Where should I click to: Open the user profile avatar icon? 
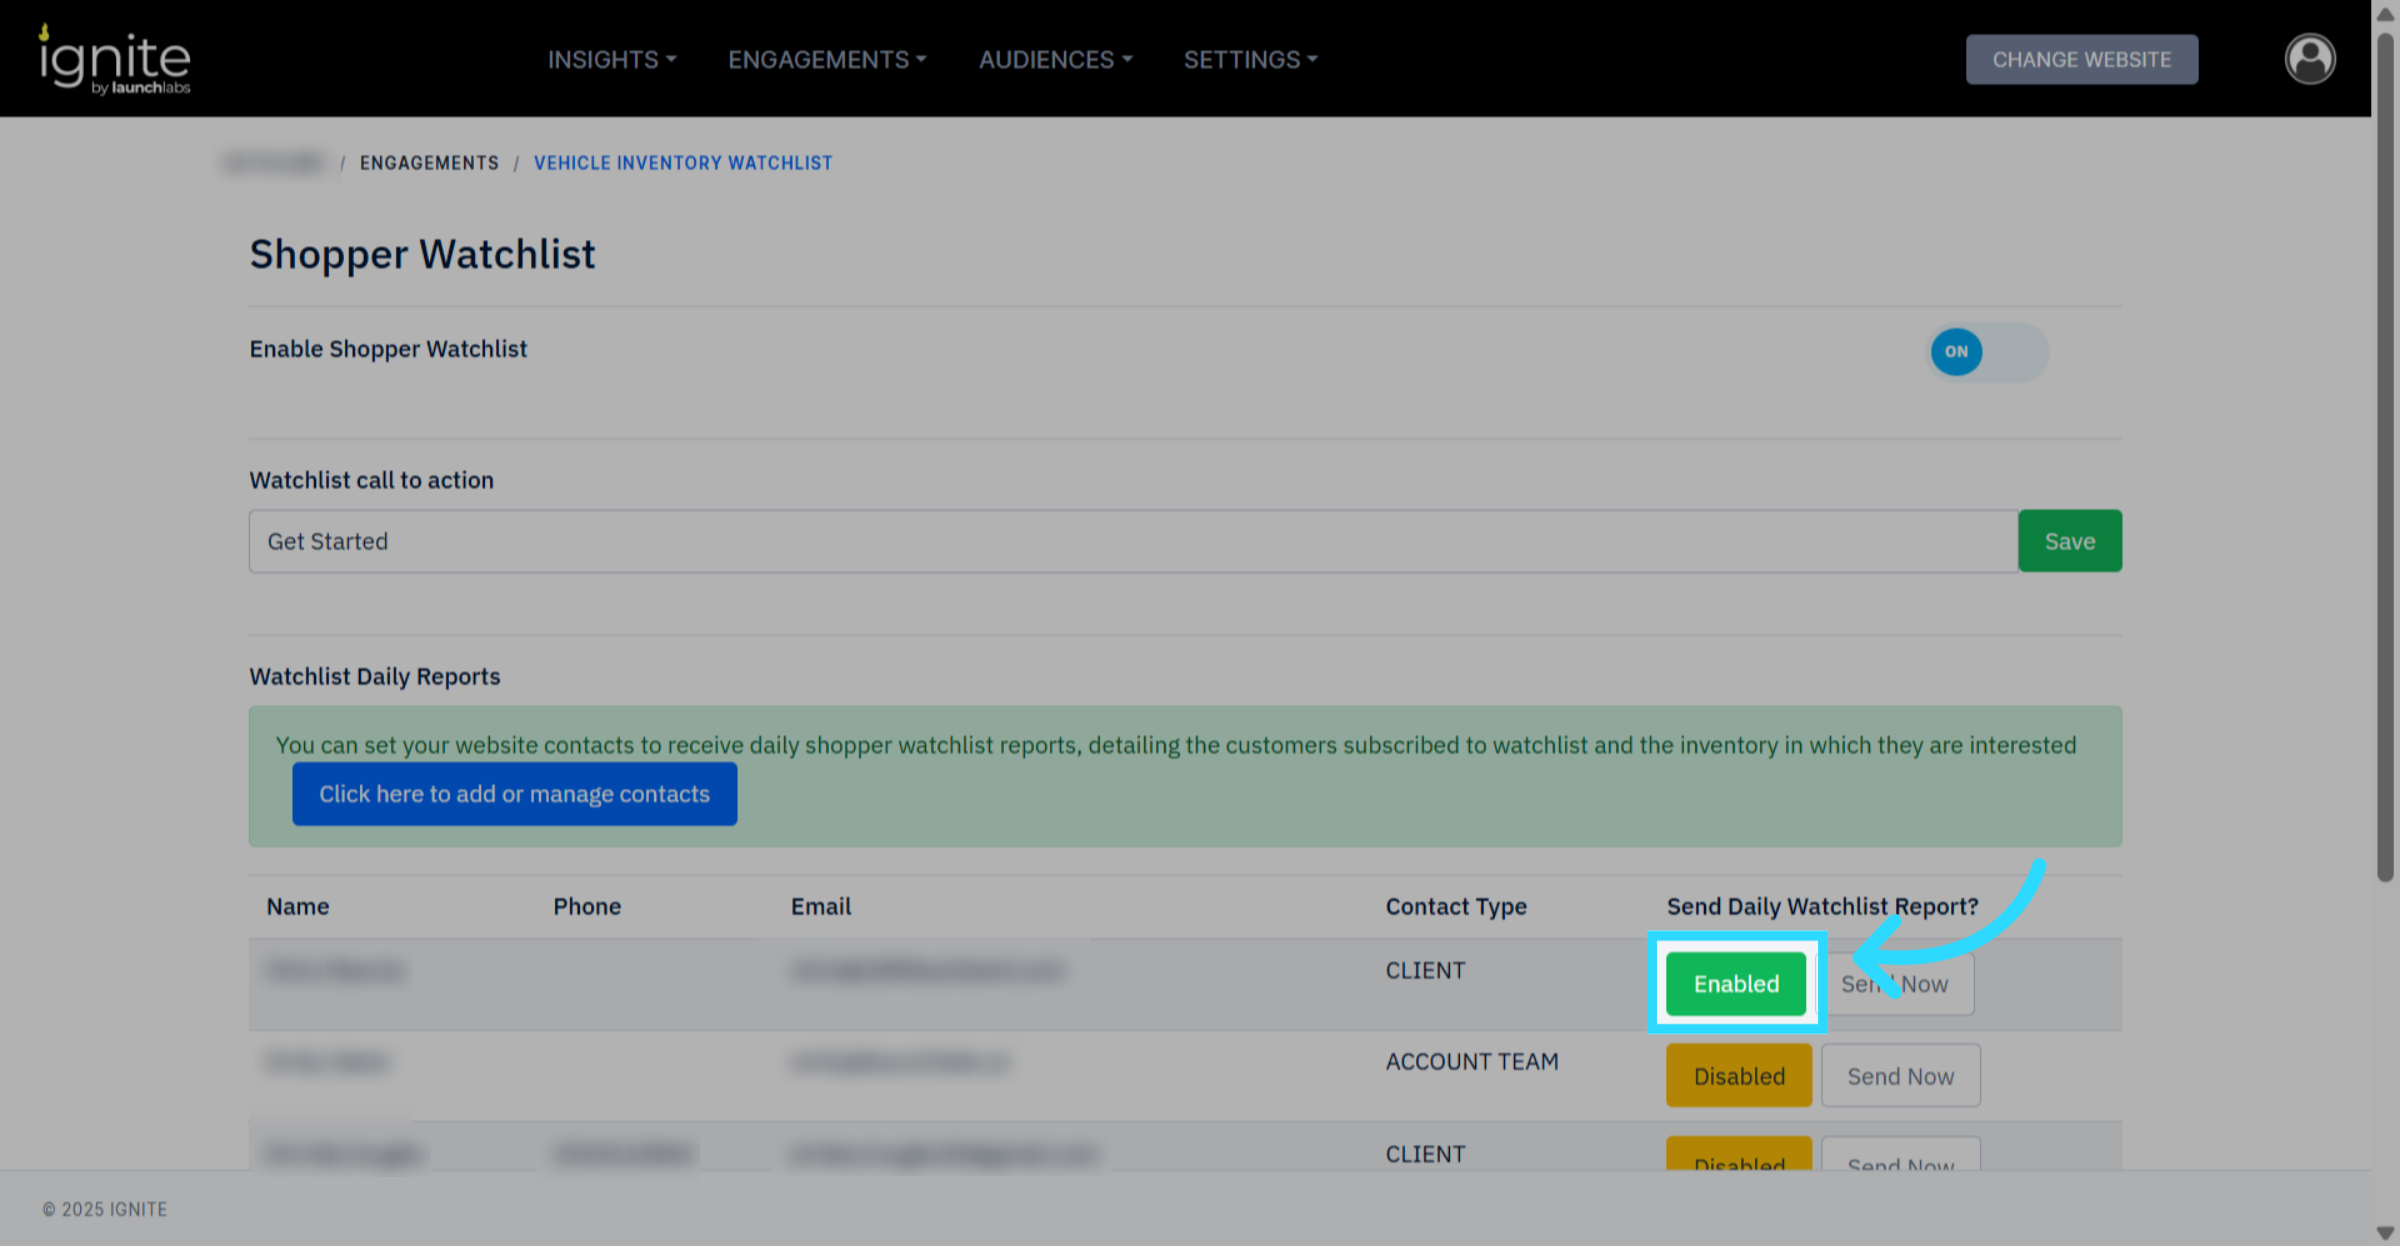coord(2309,59)
